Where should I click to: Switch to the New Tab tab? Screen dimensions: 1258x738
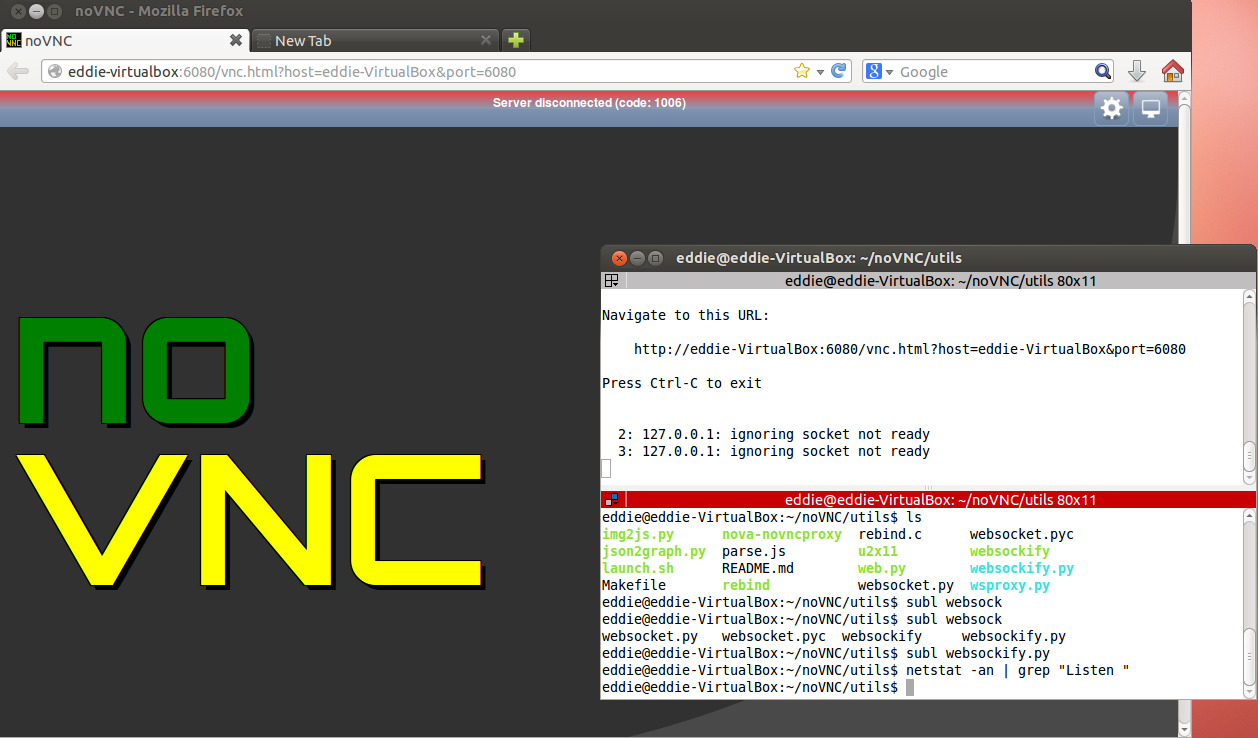click(x=374, y=40)
